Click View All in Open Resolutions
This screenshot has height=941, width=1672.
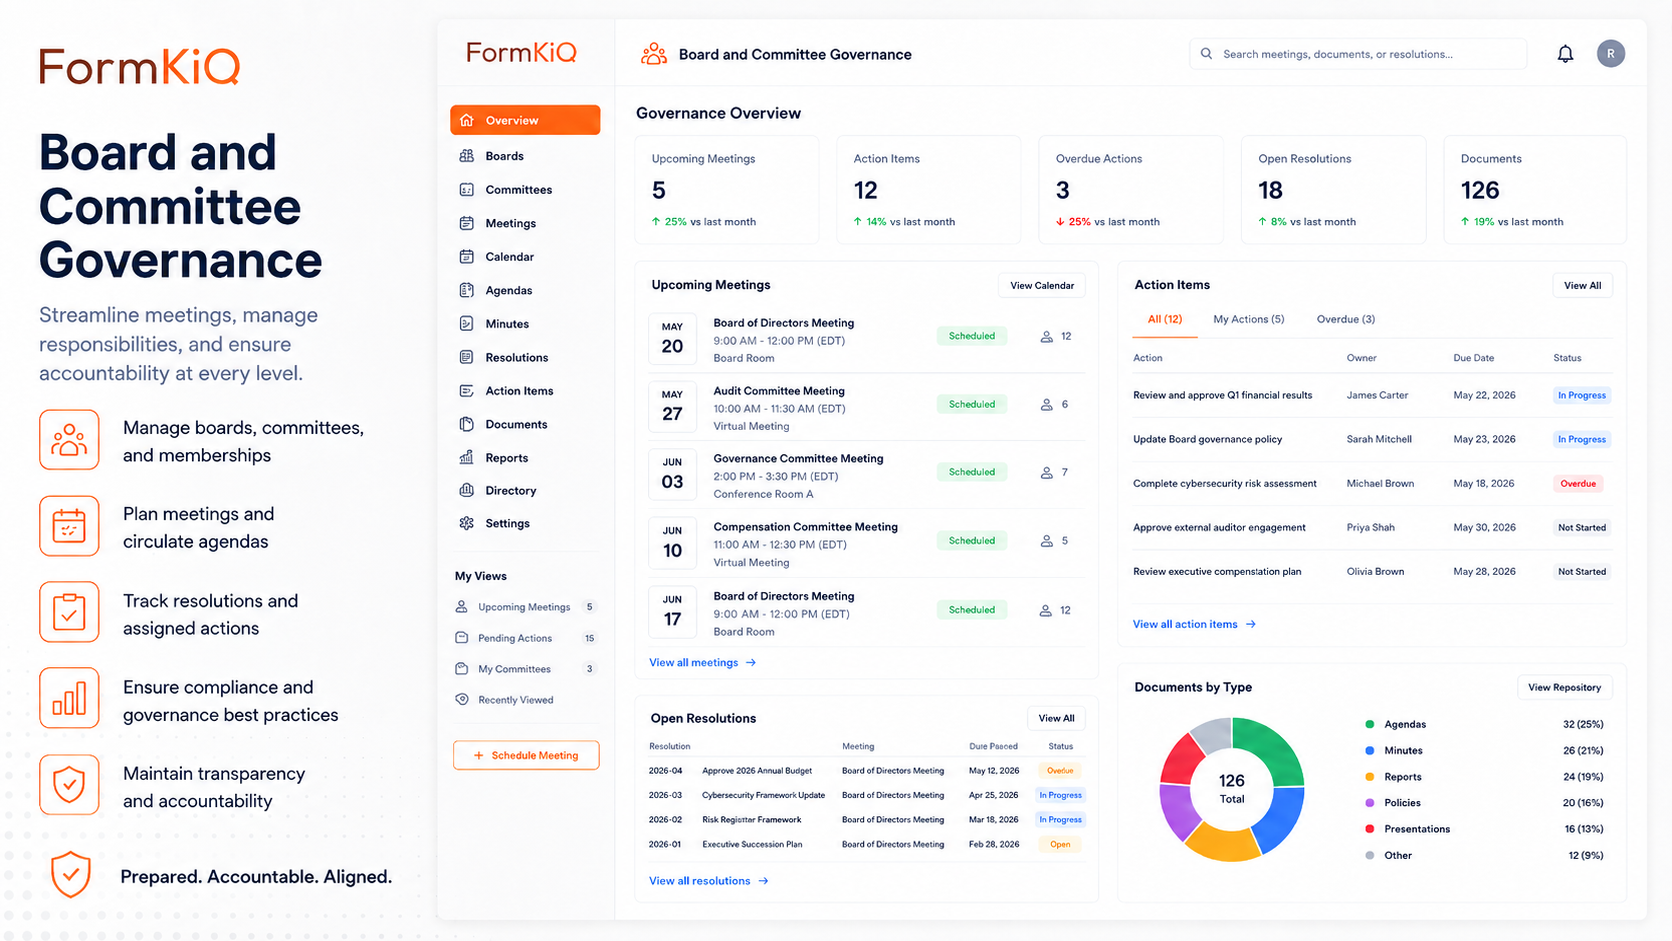[1056, 718]
